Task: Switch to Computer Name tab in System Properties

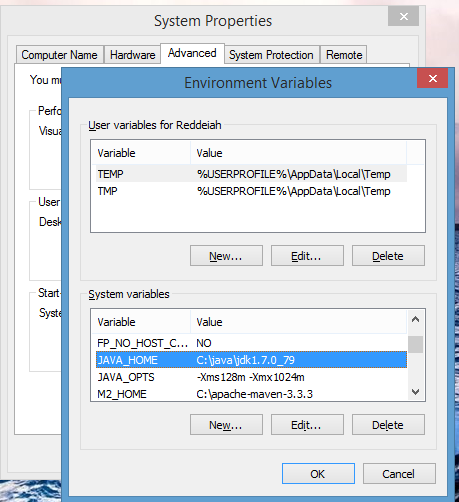Action: click(x=59, y=55)
